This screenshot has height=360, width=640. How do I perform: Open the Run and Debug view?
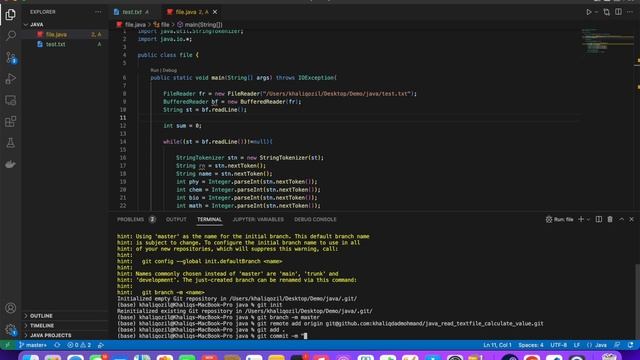click(x=11, y=79)
